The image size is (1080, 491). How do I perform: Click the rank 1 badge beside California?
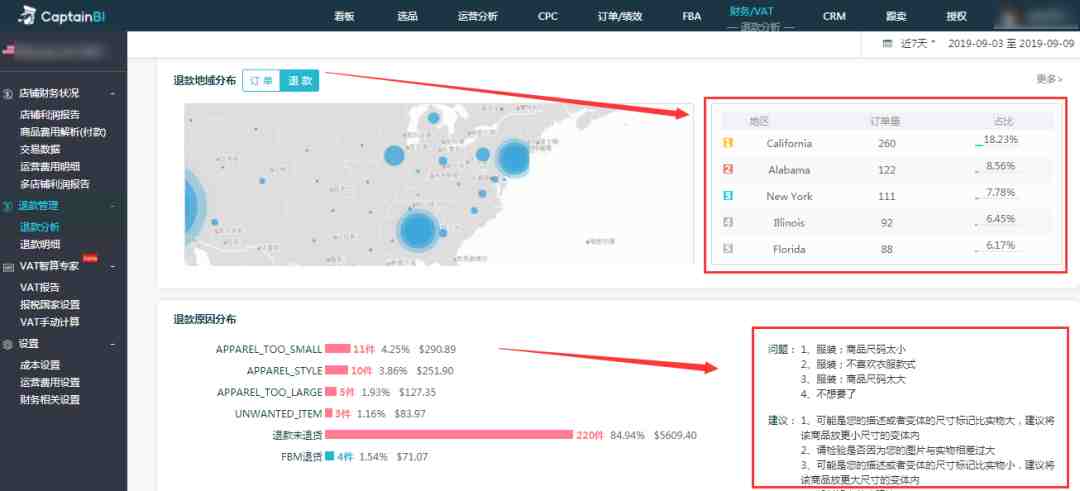click(x=728, y=143)
